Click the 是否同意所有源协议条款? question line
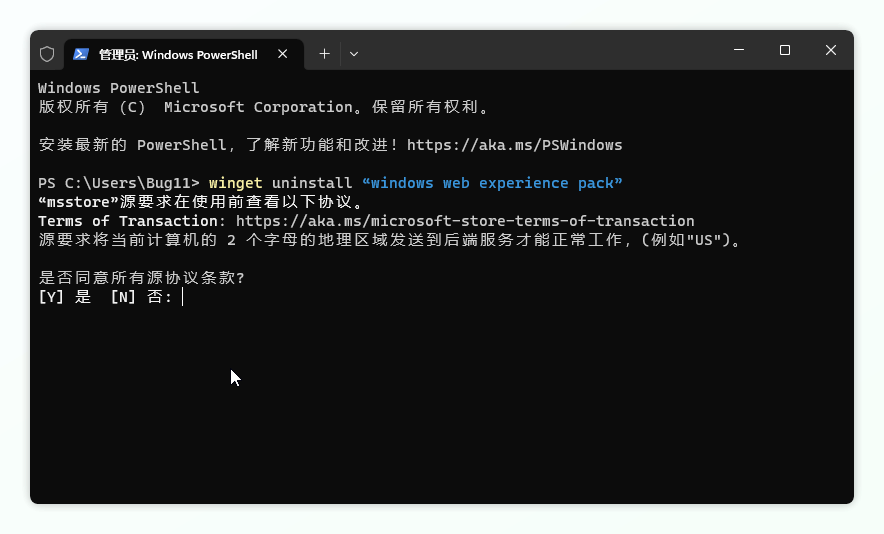Screen dimensions: 884x534 [142, 277]
